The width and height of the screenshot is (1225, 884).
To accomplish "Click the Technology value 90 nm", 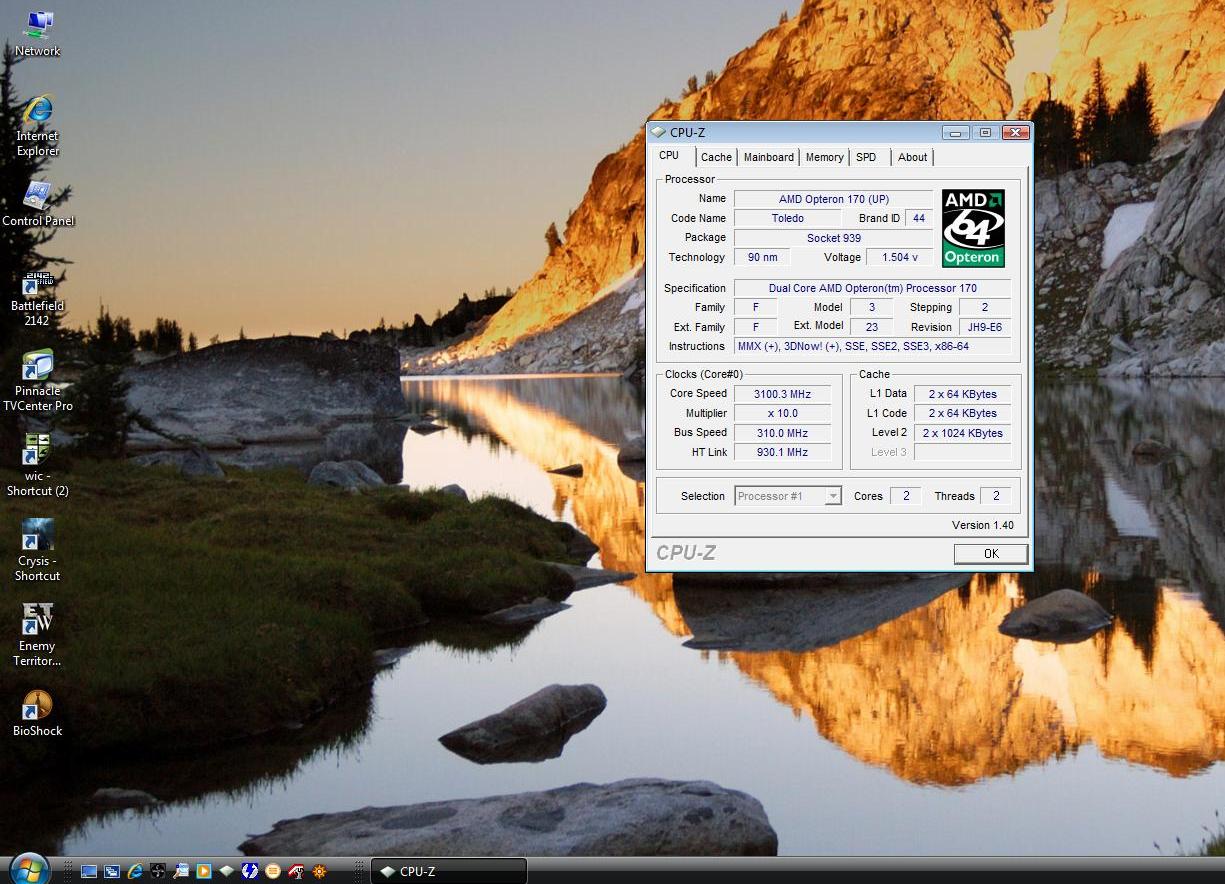I will pos(762,257).
